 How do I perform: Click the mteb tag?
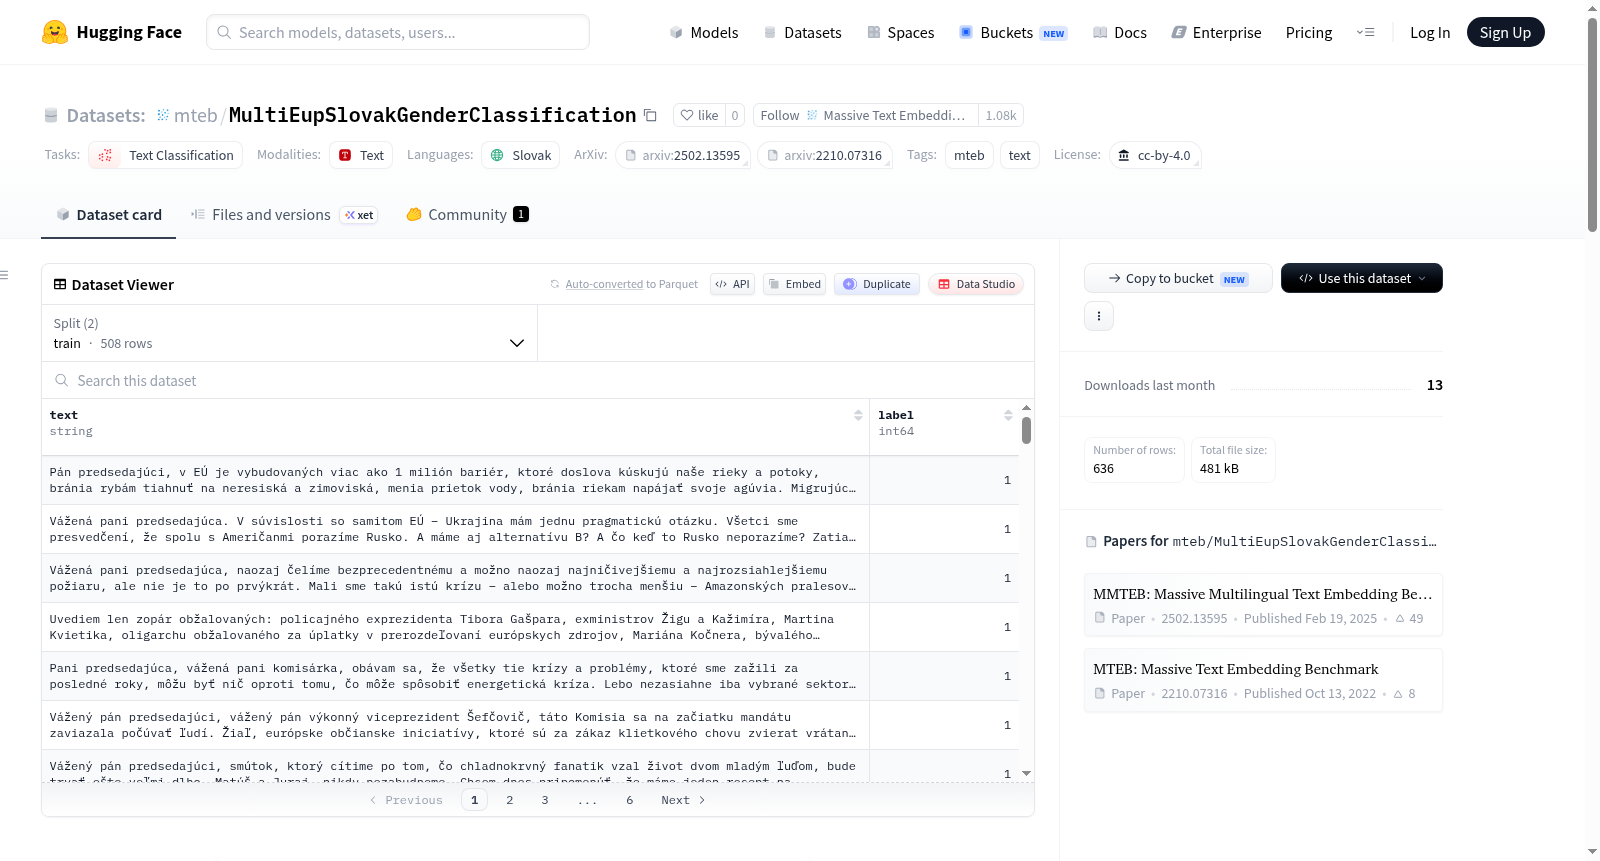969,155
